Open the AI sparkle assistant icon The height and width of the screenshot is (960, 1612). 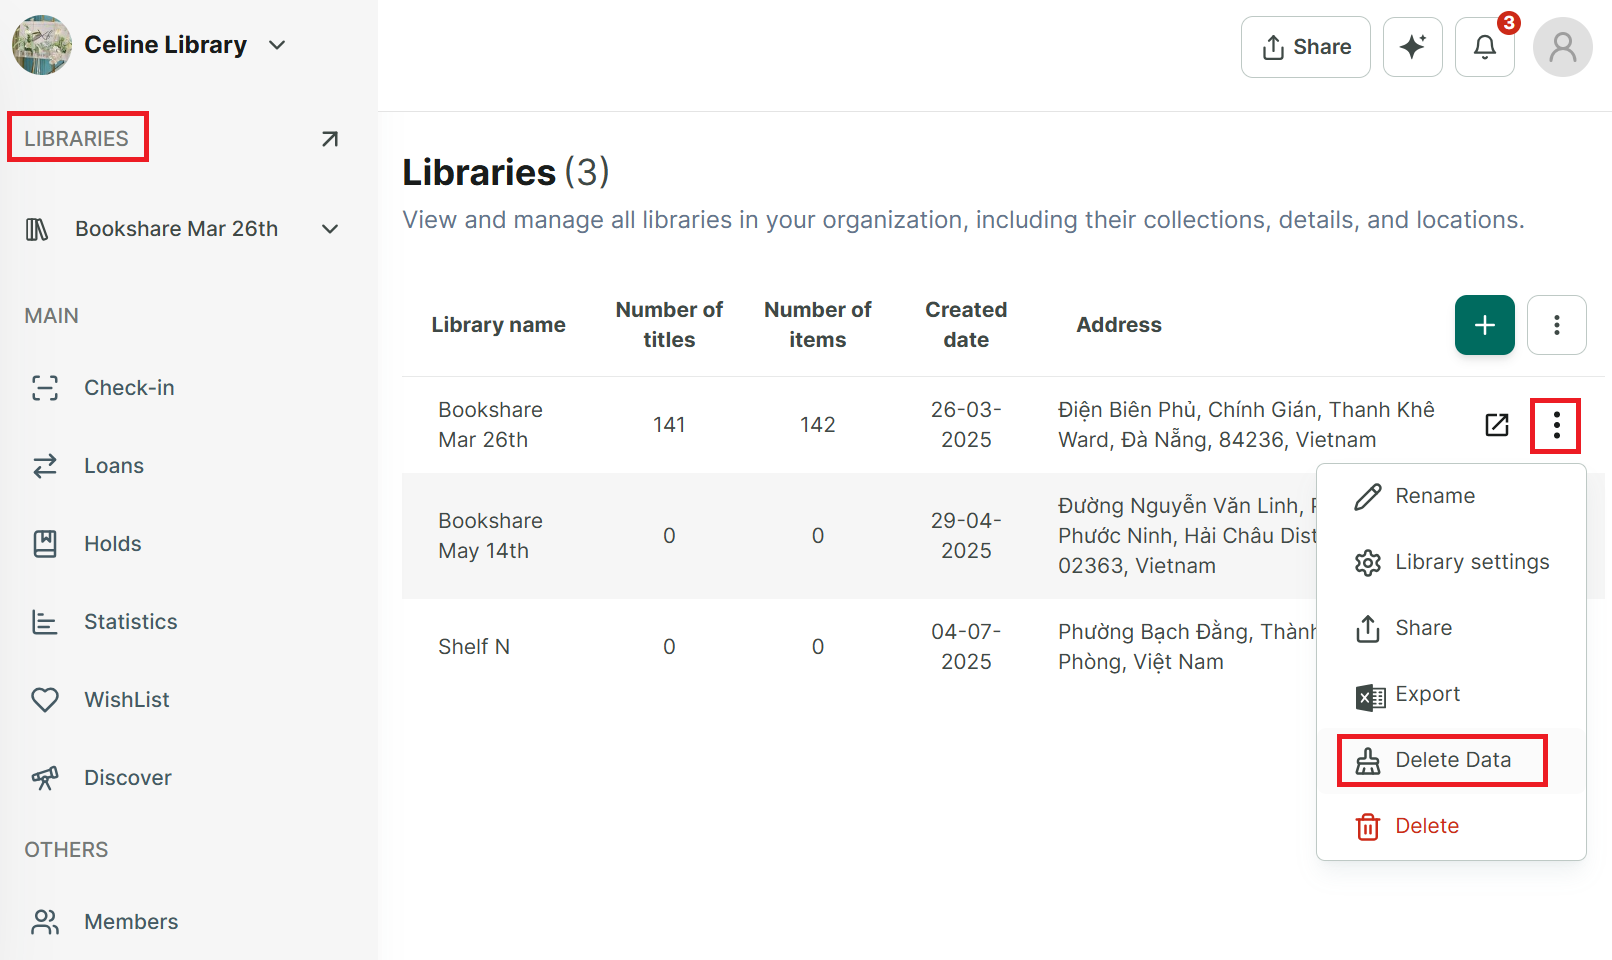pos(1412,47)
